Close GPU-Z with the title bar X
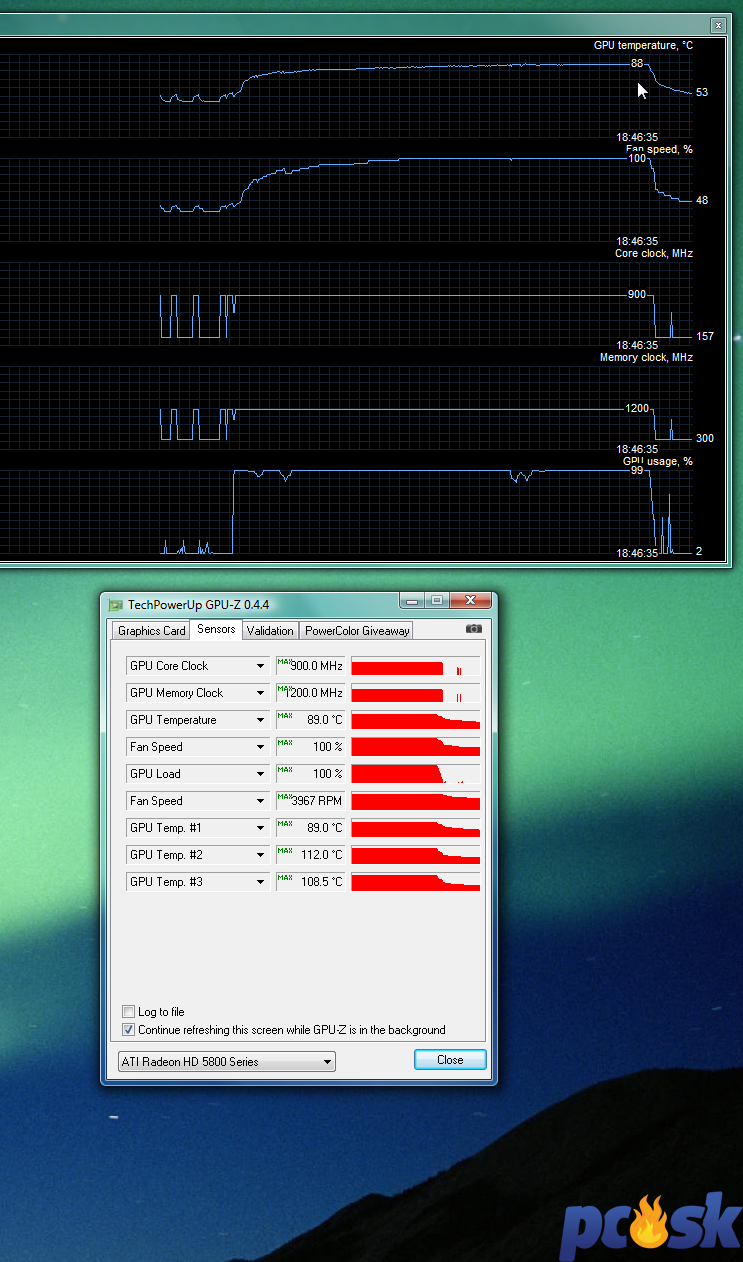Image resolution: width=743 pixels, height=1262 pixels. pos(471,601)
